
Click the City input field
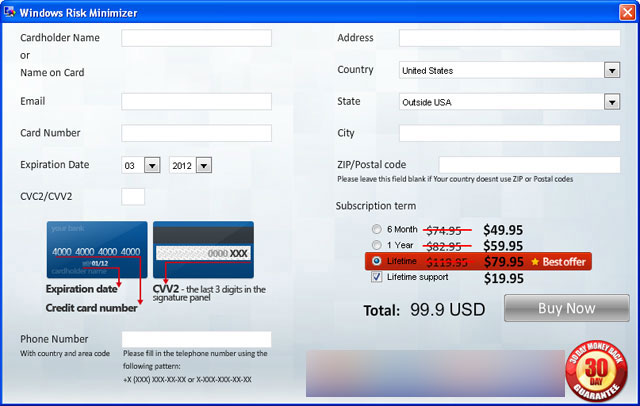point(509,133)
